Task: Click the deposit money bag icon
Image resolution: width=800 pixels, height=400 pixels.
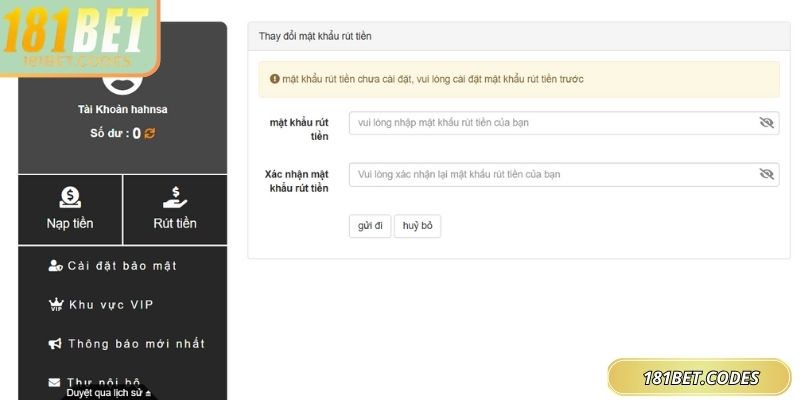Action: pos(70,197)
